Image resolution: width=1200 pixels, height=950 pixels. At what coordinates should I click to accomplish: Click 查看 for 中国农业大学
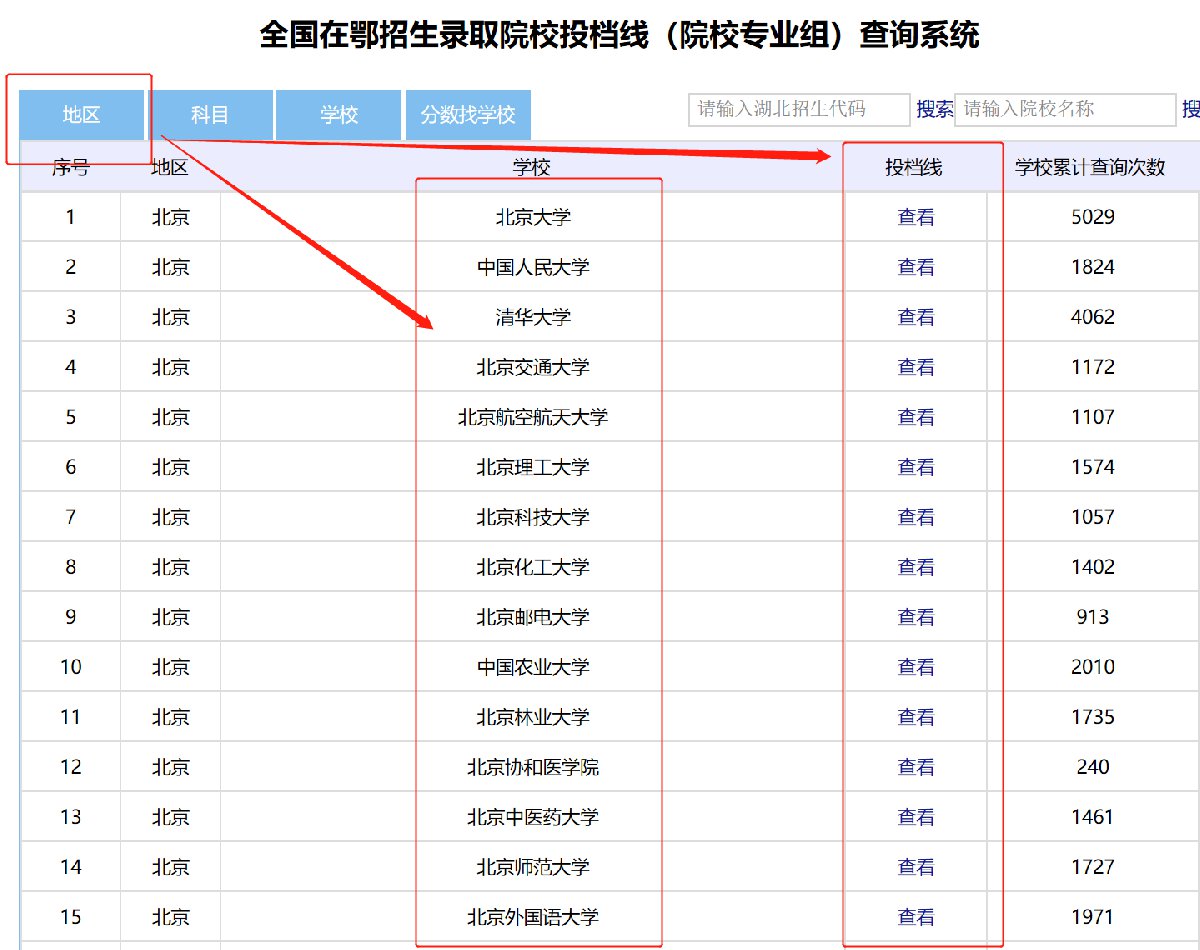(915, 667)
